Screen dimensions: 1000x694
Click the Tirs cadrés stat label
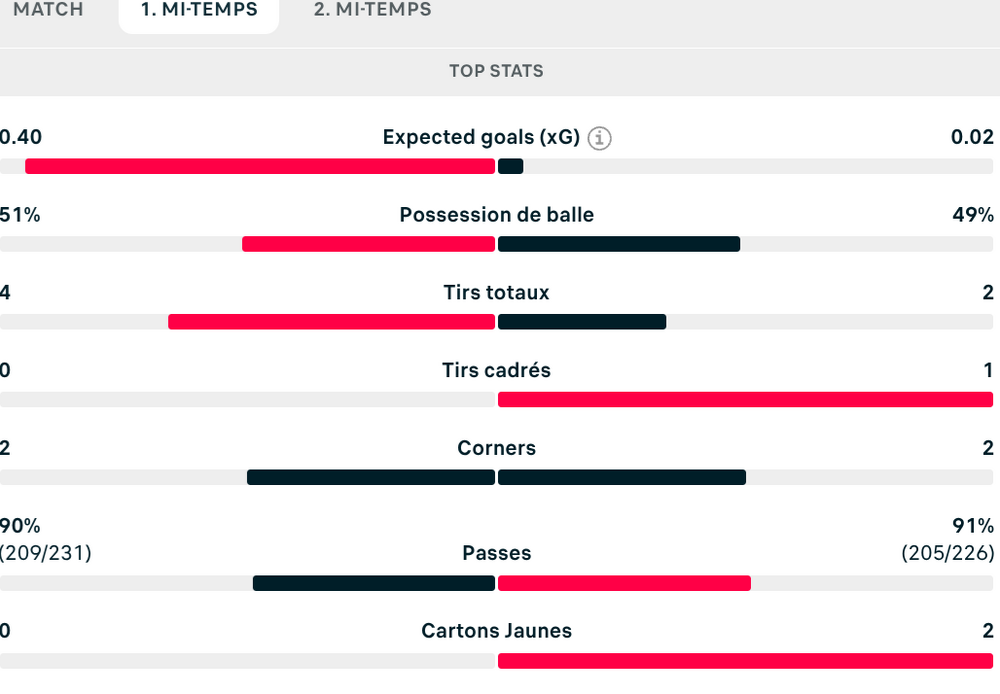[x=496, y=370]
